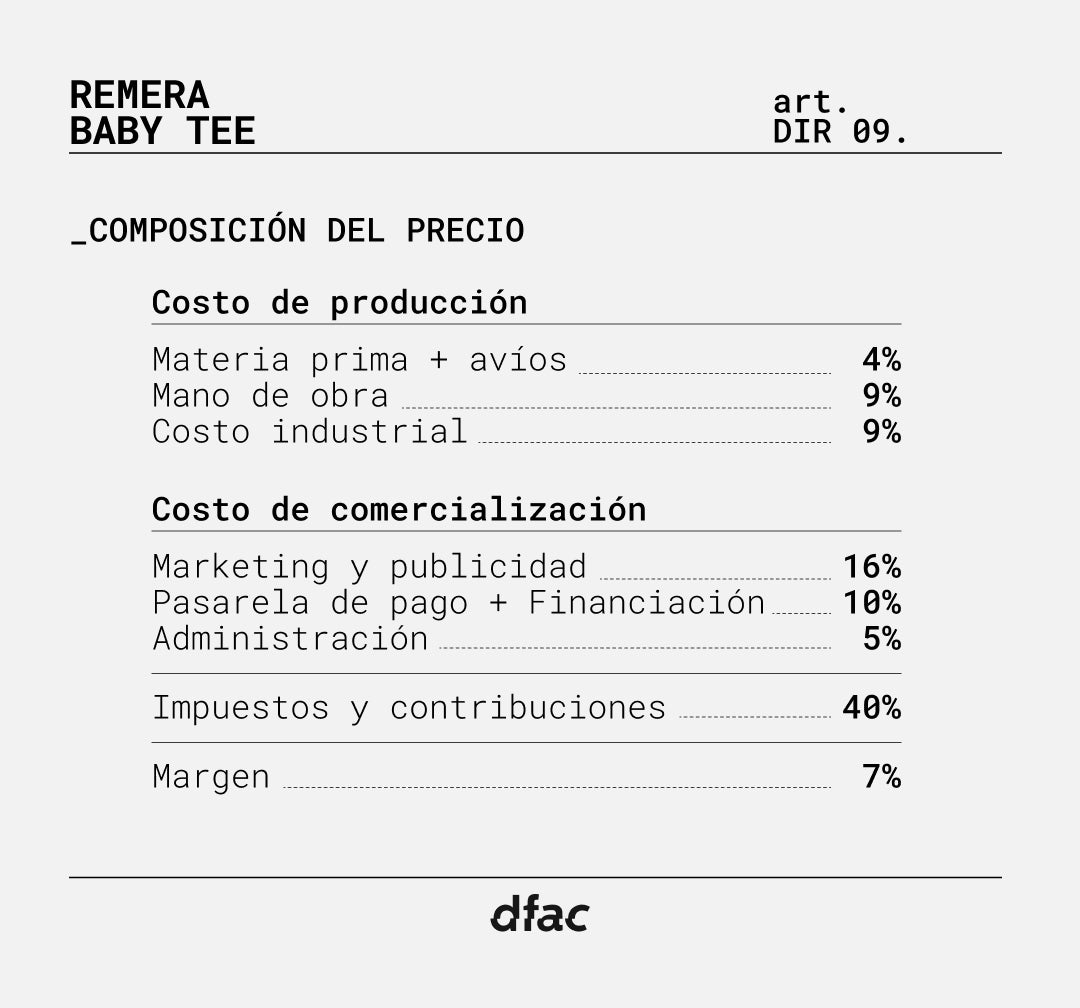Click the dfac logo at the bottom
This screenshot has width=1080, height=1008.
tap(539, 914)
